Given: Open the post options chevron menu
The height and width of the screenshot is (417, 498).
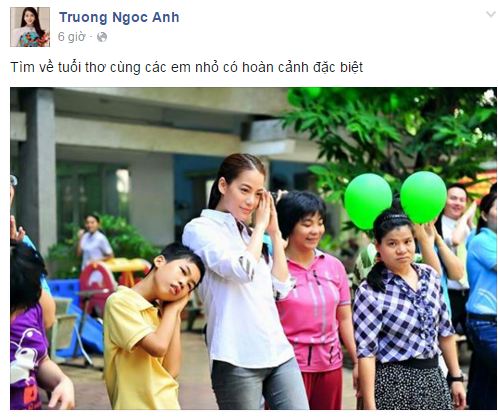Looking at the screenshot, I should (x=490, y=14).
